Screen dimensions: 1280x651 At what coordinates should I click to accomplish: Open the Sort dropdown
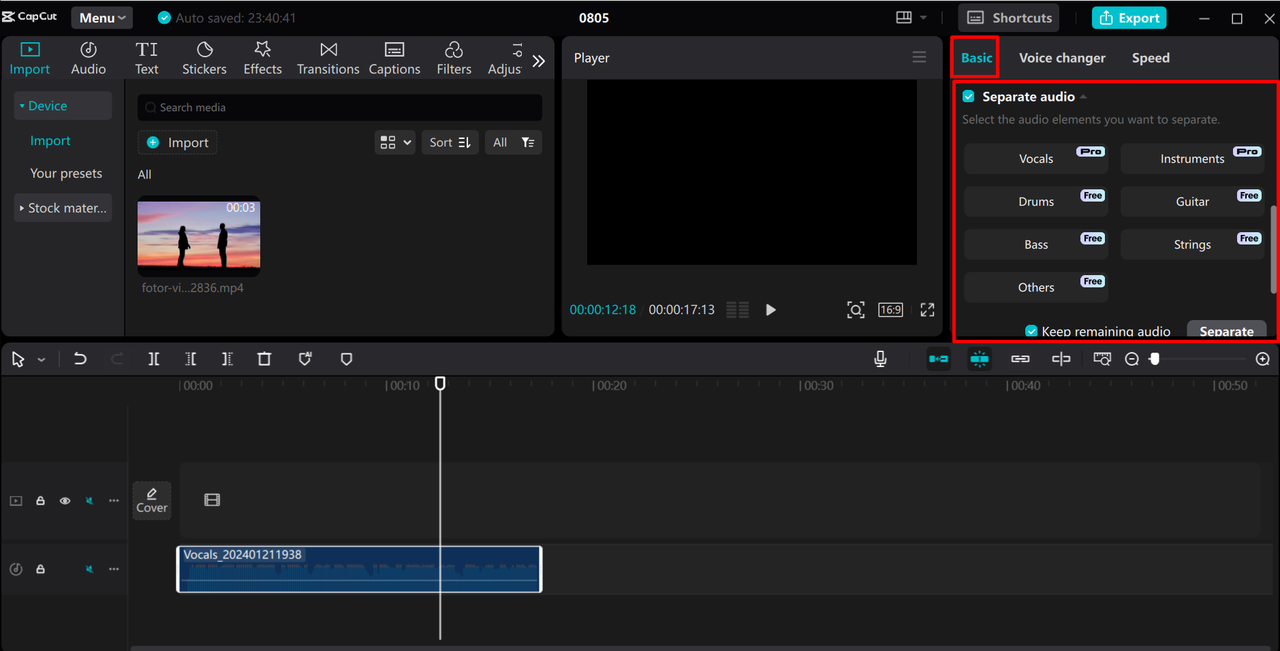coord(450,143)
